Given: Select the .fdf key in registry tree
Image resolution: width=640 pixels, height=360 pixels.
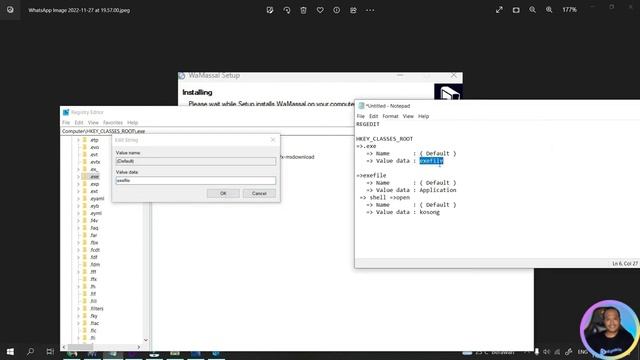Looking at the screenshot, I should click(94, 258).
